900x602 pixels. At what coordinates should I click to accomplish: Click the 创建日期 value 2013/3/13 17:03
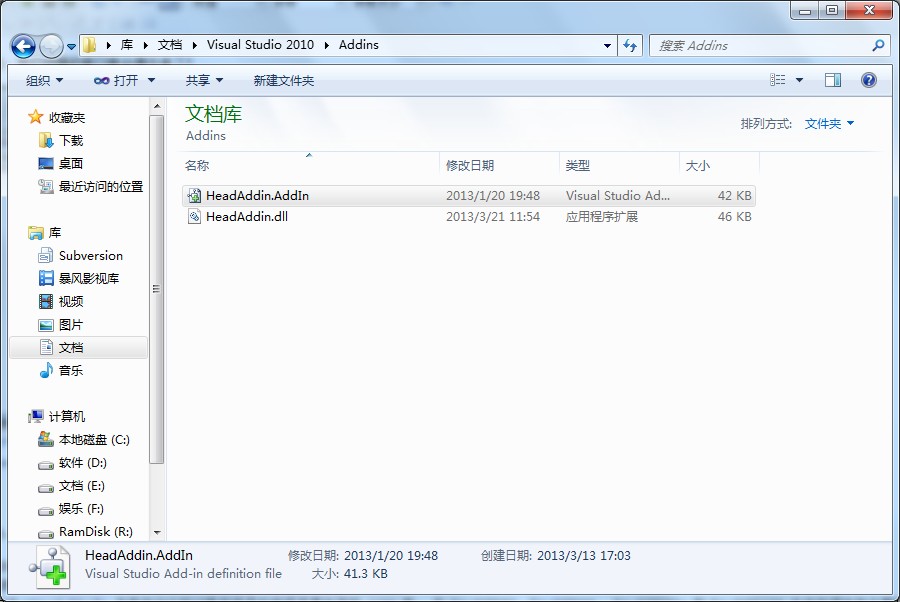click(583, 556)
